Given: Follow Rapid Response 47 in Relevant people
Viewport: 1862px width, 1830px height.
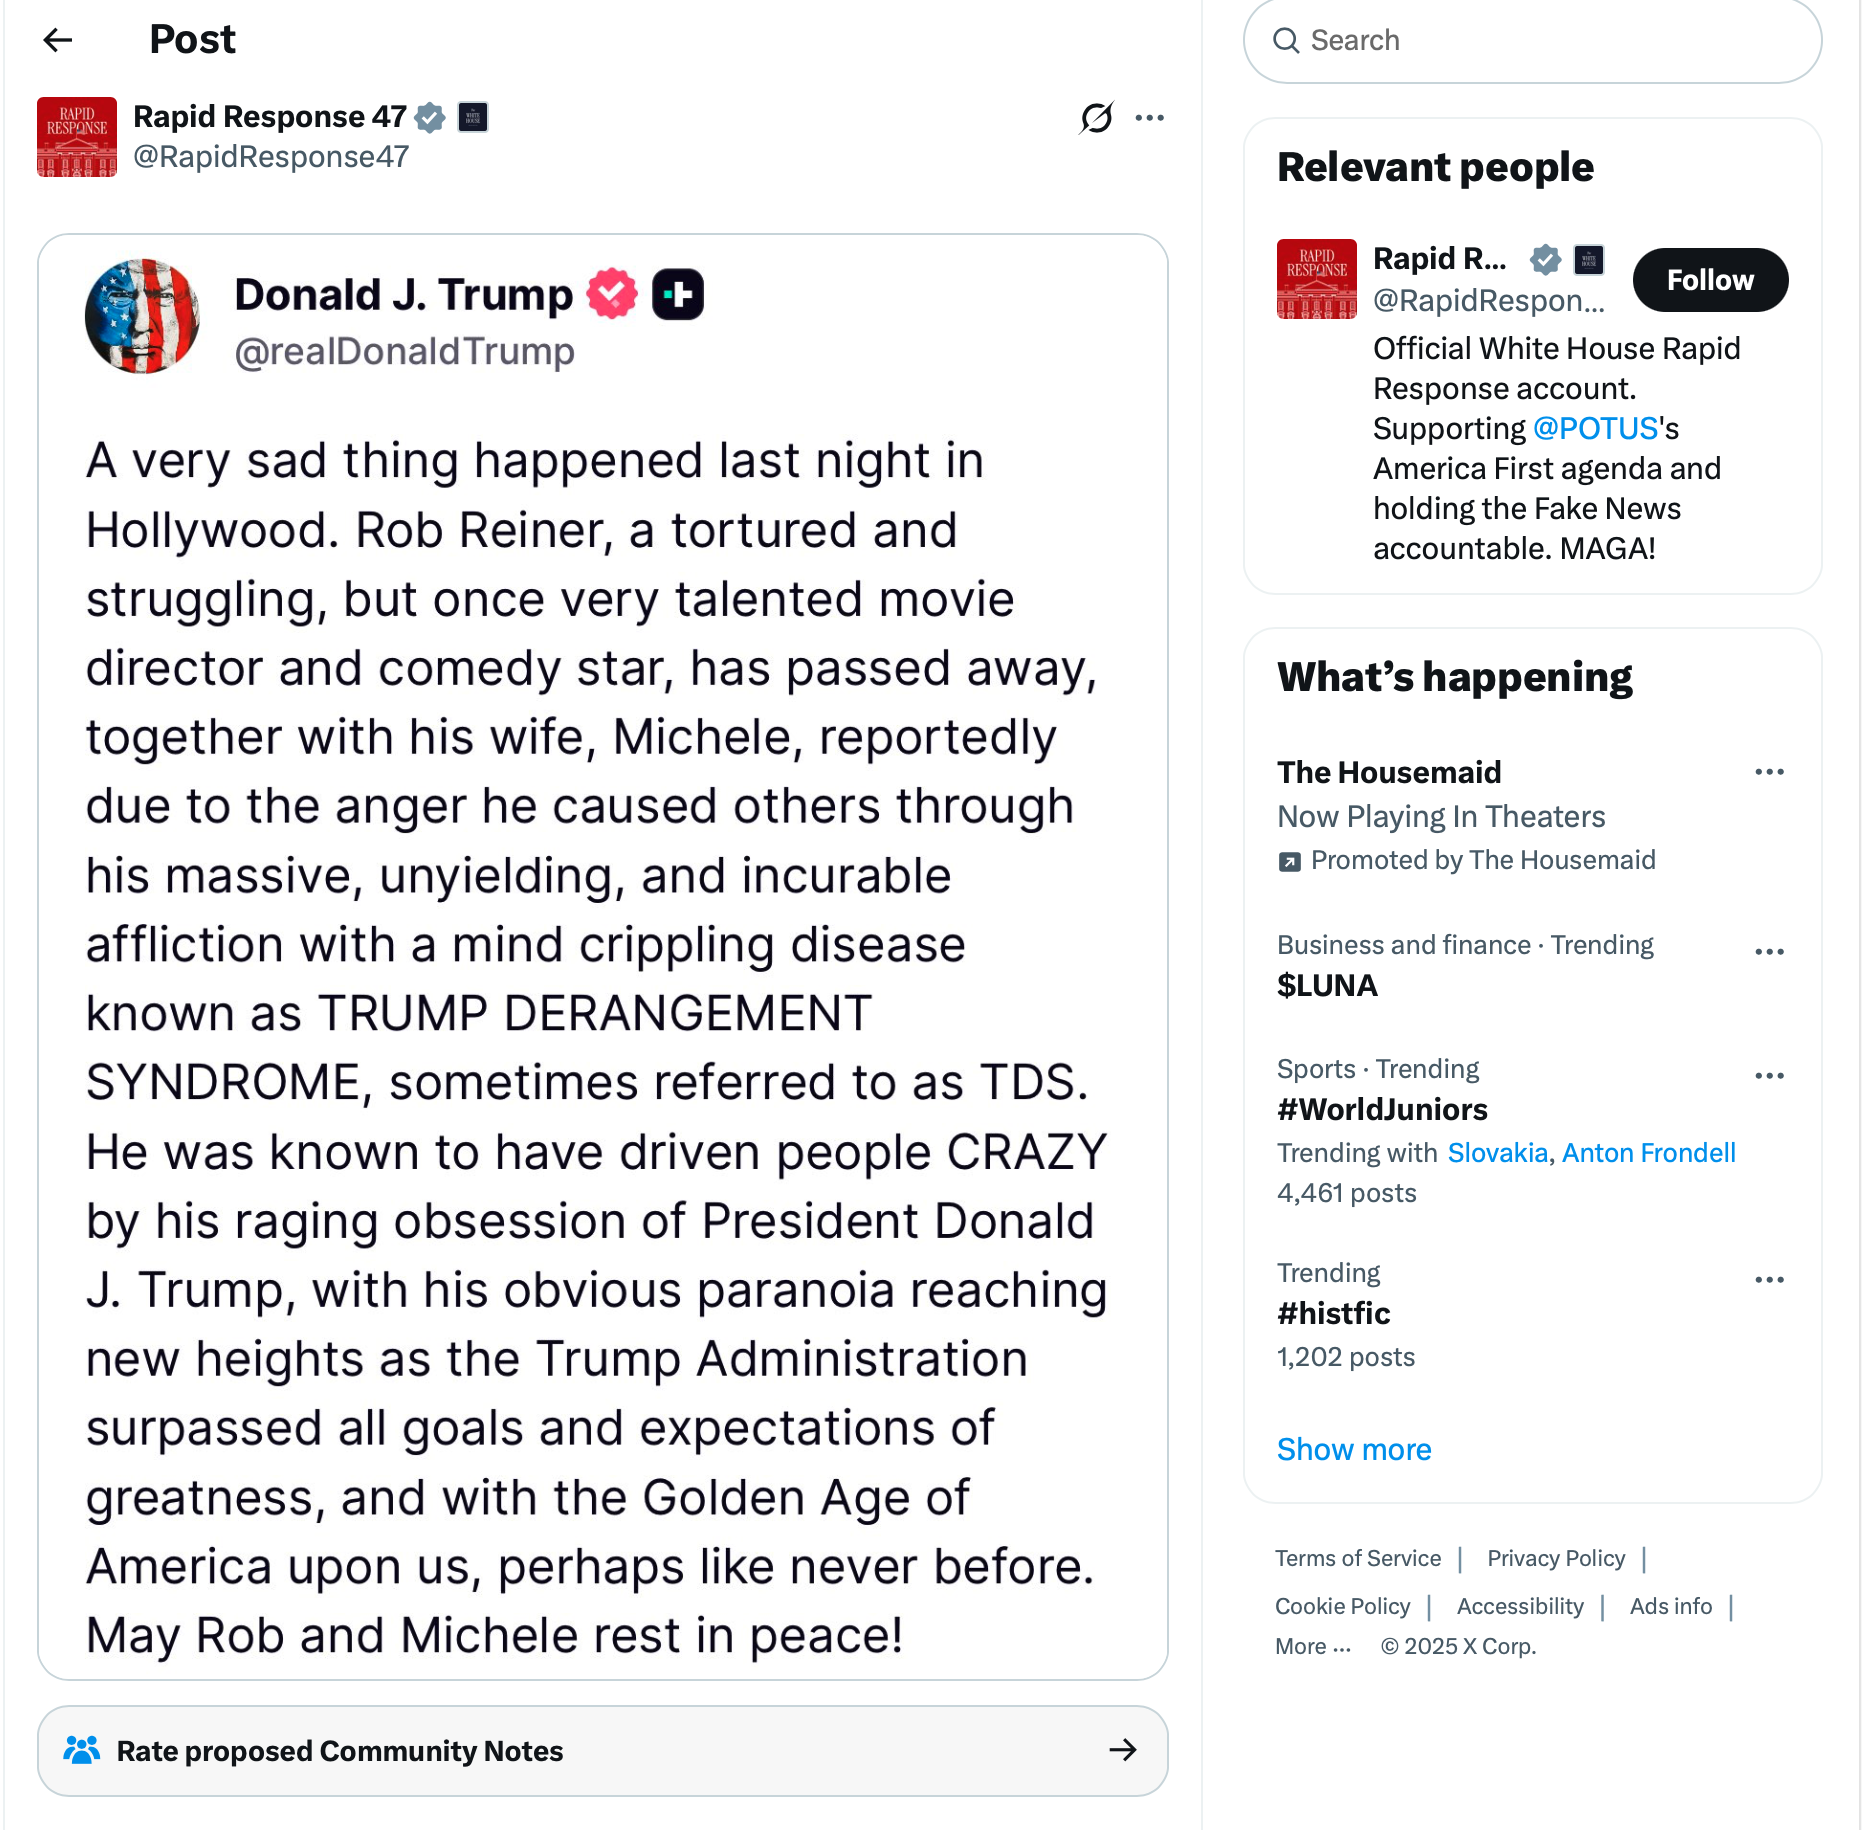Looking at the screenshot, I should click(x=1710, y=280).
